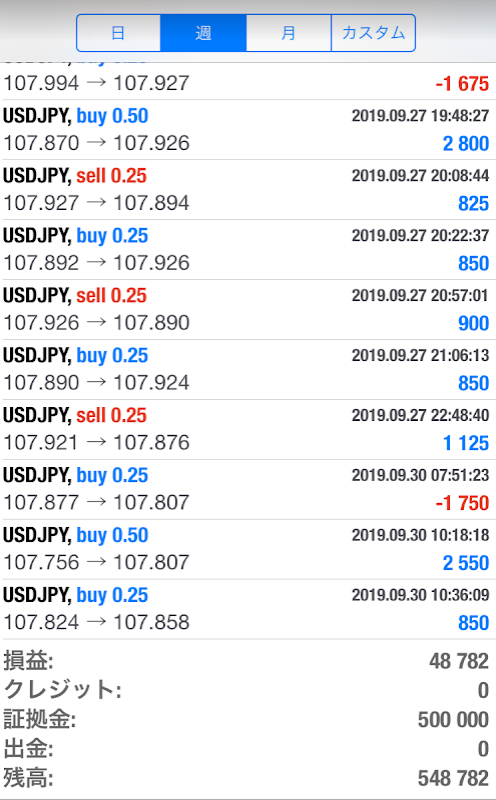Viewport: 496px width, 800px height.
Task: Open the losing trade dated 2019.09.30 07:51:23
Action: point(248,489)
